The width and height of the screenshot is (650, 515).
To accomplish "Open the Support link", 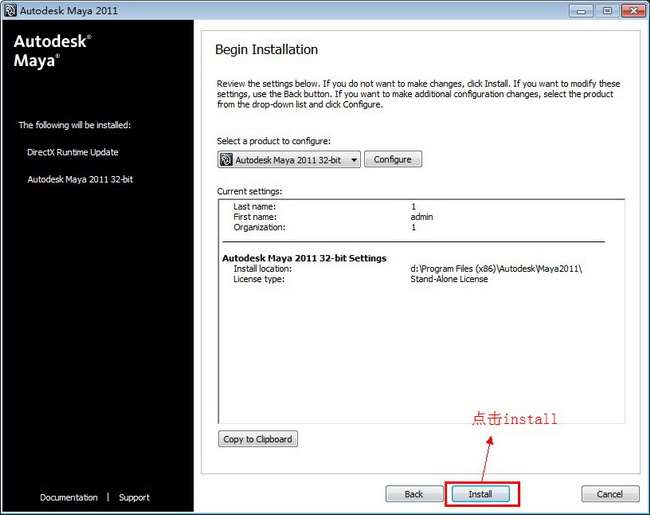I will [x=134, y=497].
